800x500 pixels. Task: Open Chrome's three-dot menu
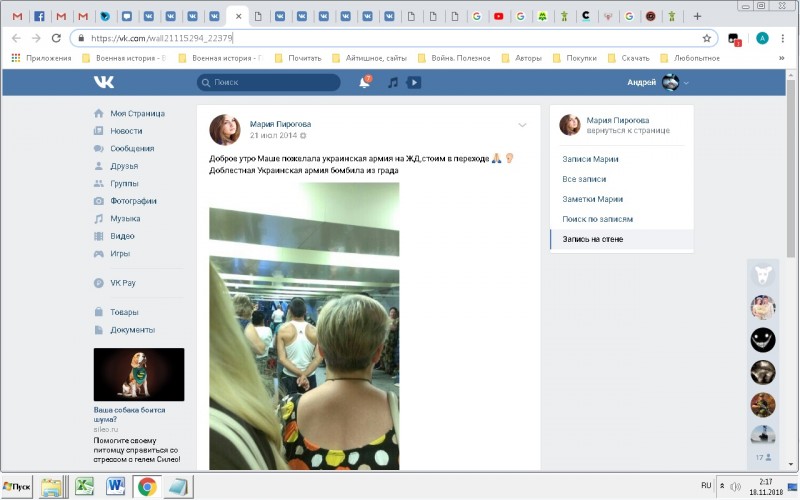point(784,38)
